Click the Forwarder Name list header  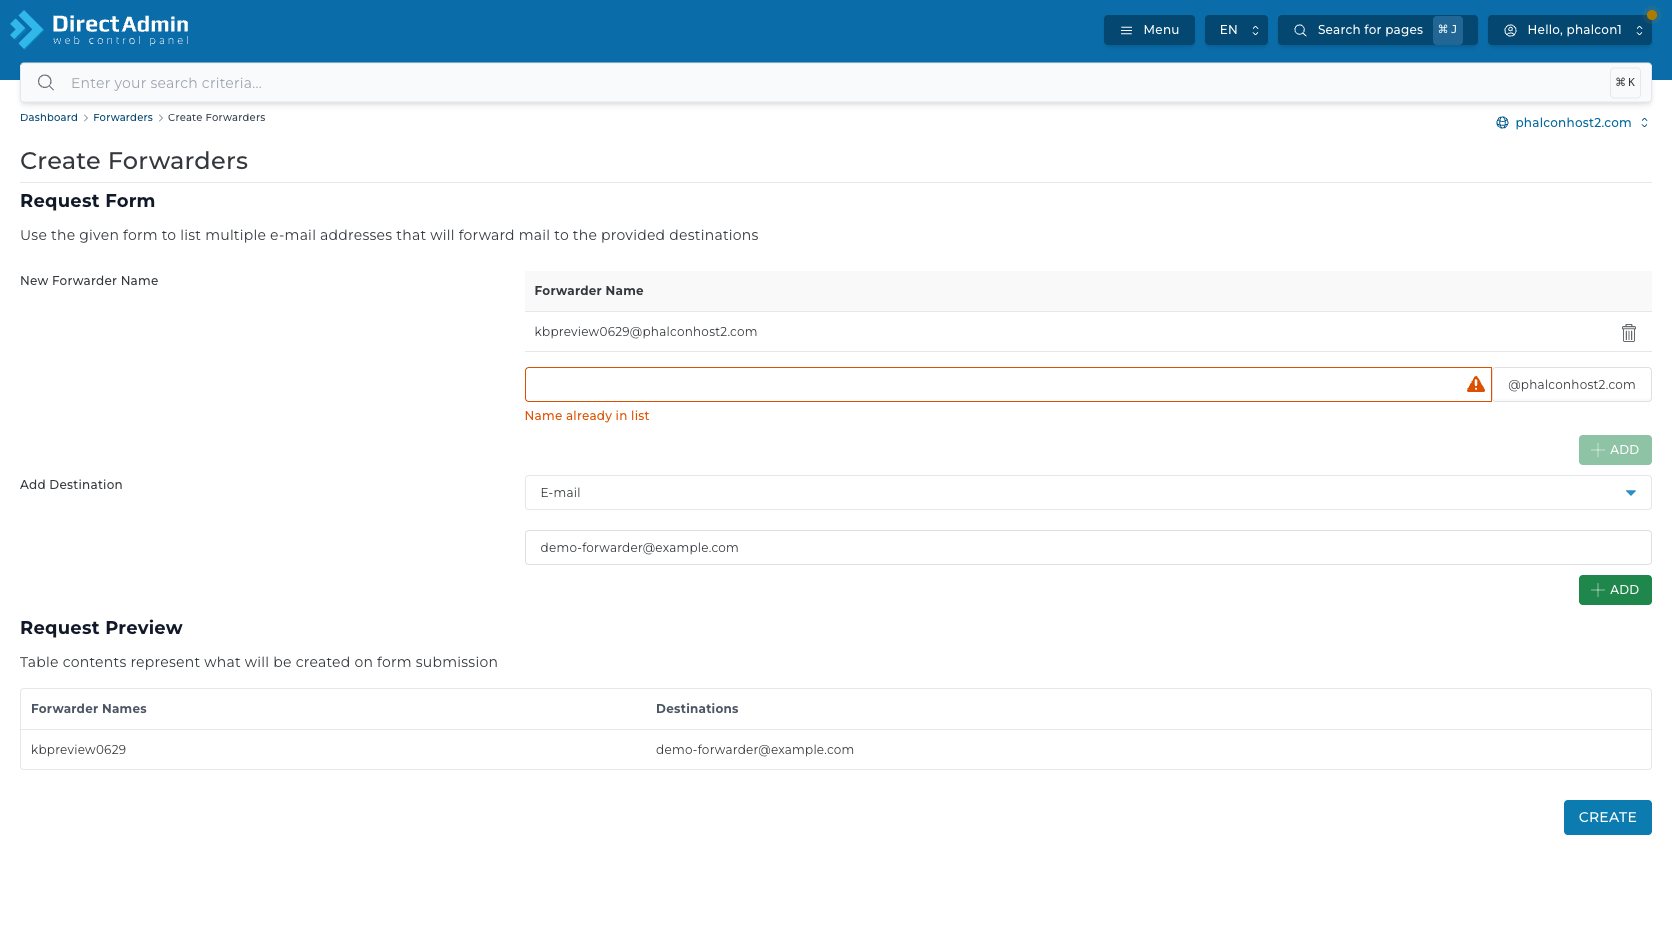tap(589, 291)
